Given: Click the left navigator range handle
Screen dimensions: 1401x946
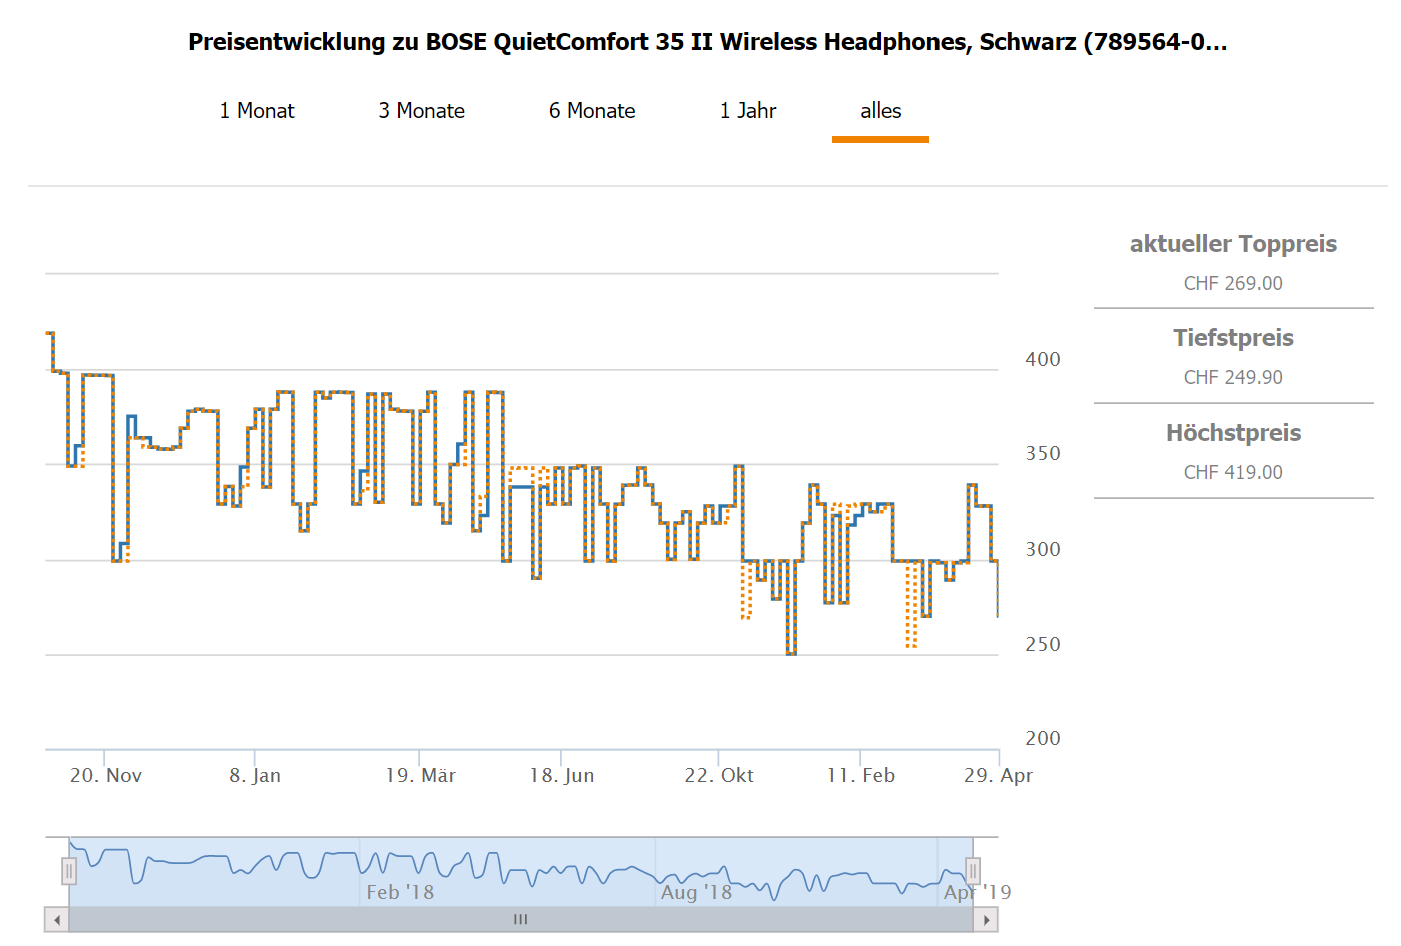Looking at the screenshot, I should pos(69,871).
